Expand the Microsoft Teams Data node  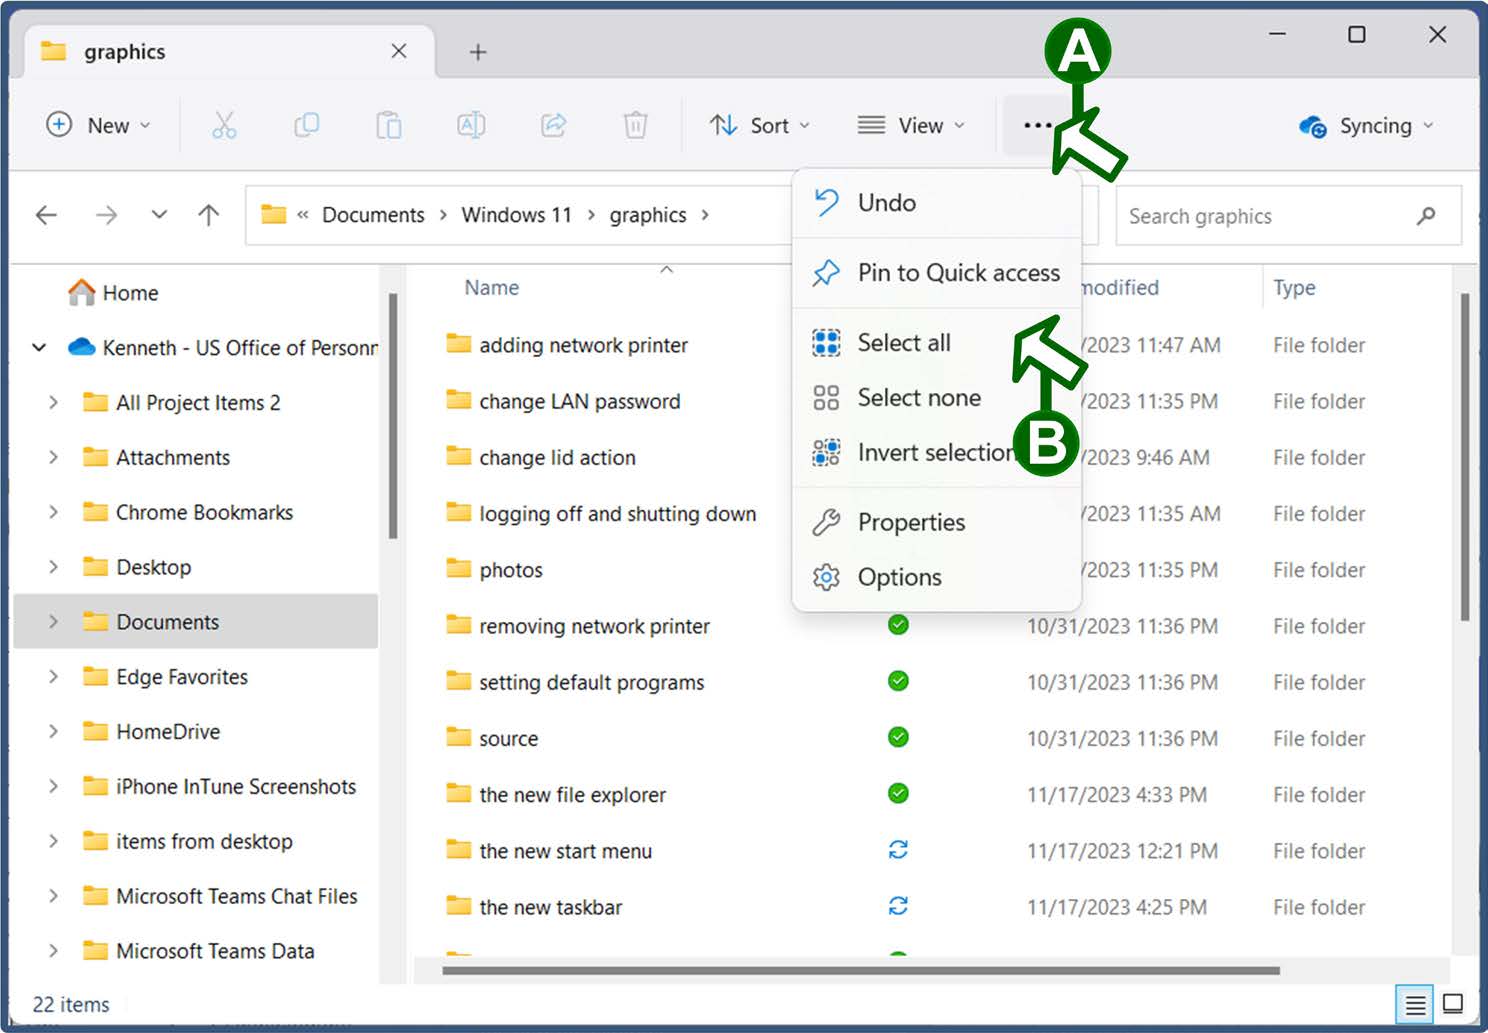[53, 951]
